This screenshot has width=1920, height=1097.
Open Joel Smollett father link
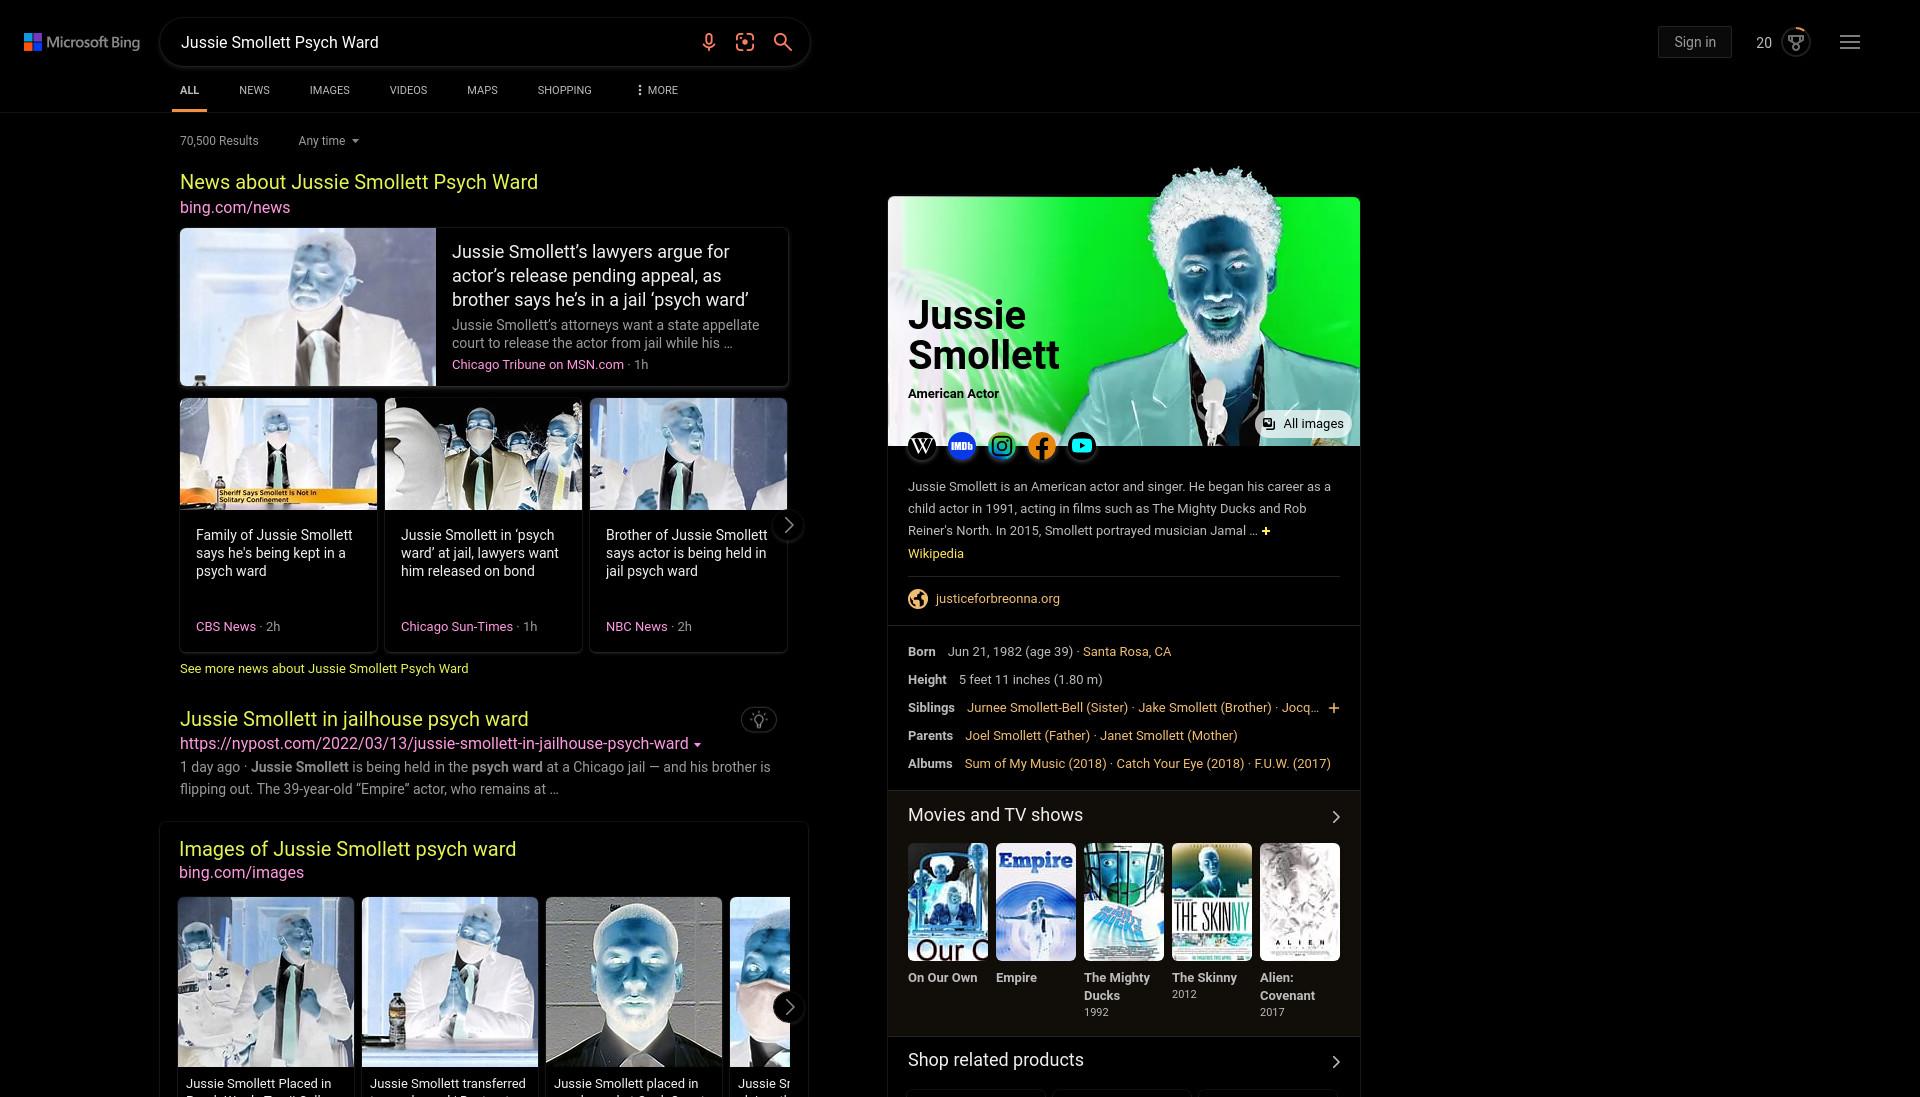click(1027, 736)
